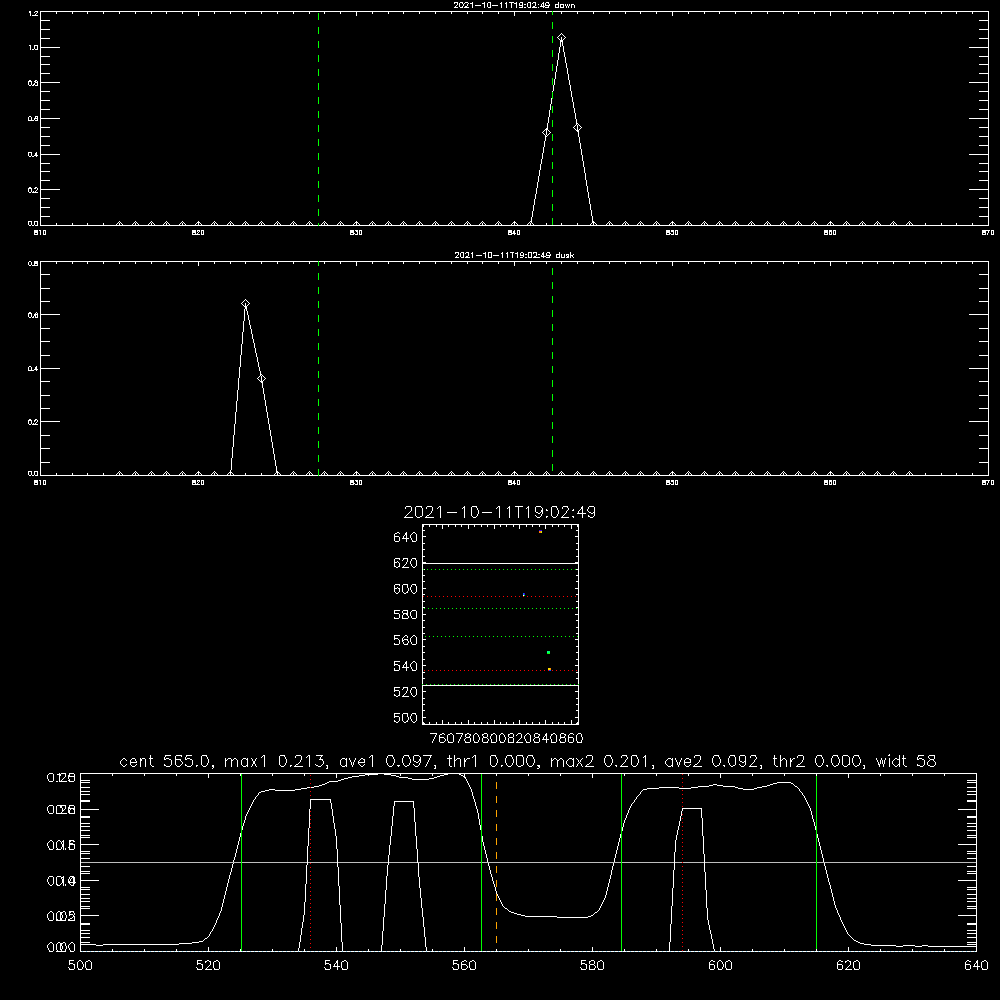Click the orange dot near 540 in middle plot
The image size is (1000, 1000).
549,669
